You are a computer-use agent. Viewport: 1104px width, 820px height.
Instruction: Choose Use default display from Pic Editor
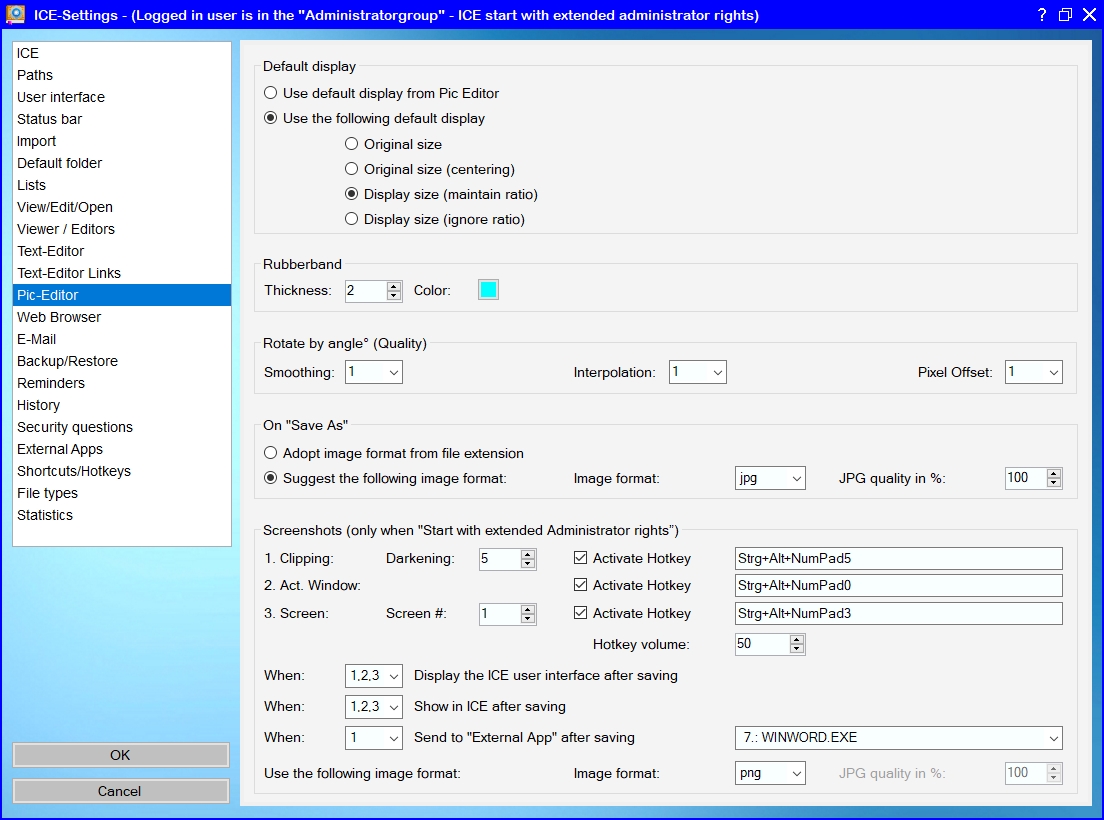[271, 93]
